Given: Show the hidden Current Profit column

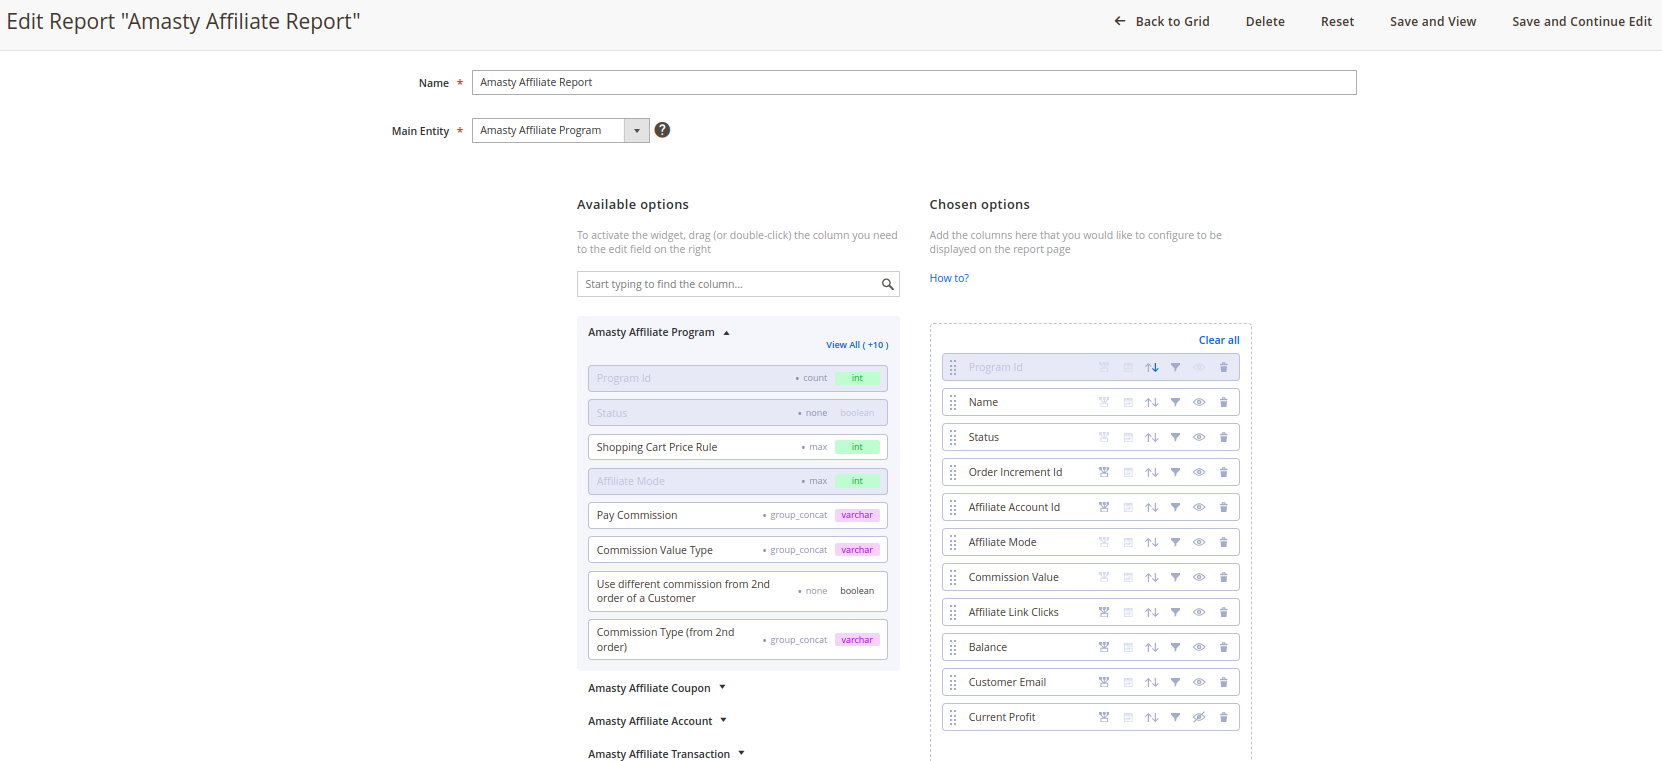Looking at the screenshot, I should tap(1199, 717).
